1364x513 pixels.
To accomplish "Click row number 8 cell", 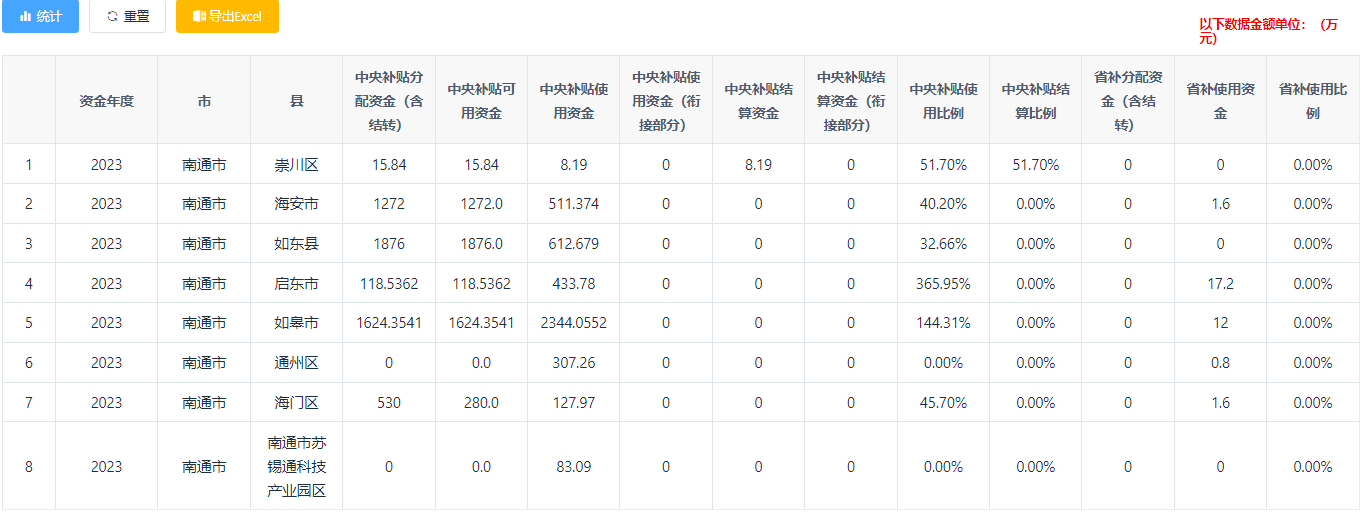I will point(29,467).
